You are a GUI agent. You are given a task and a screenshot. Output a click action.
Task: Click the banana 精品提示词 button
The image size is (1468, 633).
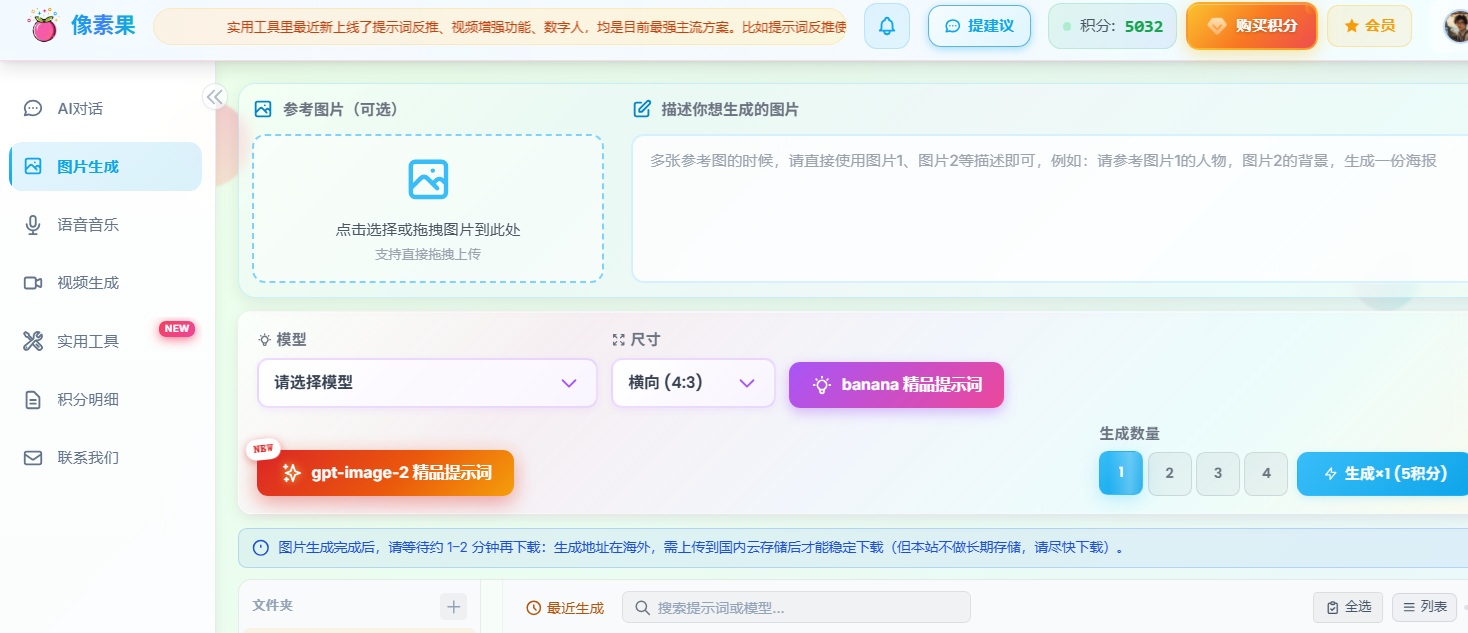tap(896, 385)
